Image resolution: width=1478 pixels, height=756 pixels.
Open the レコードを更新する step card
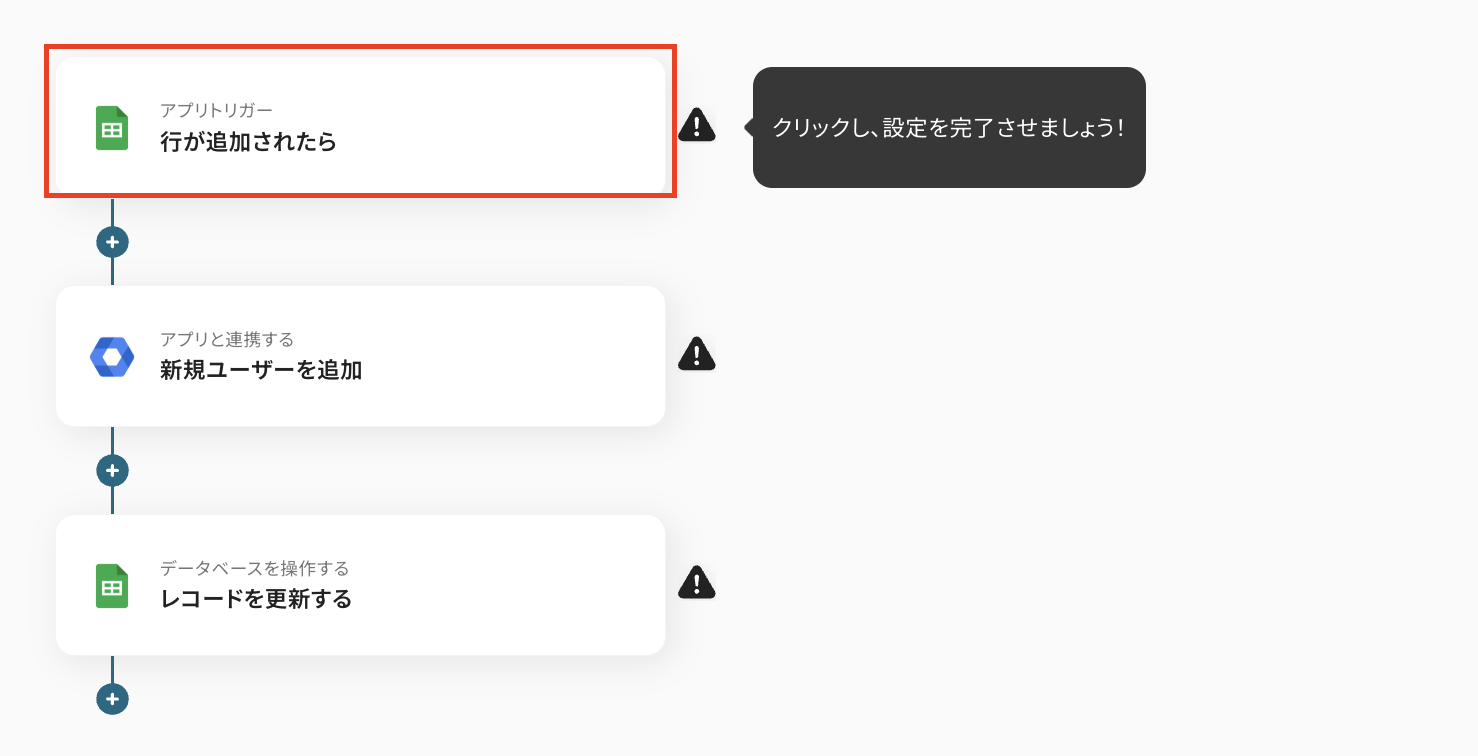(x=360, y=585)
